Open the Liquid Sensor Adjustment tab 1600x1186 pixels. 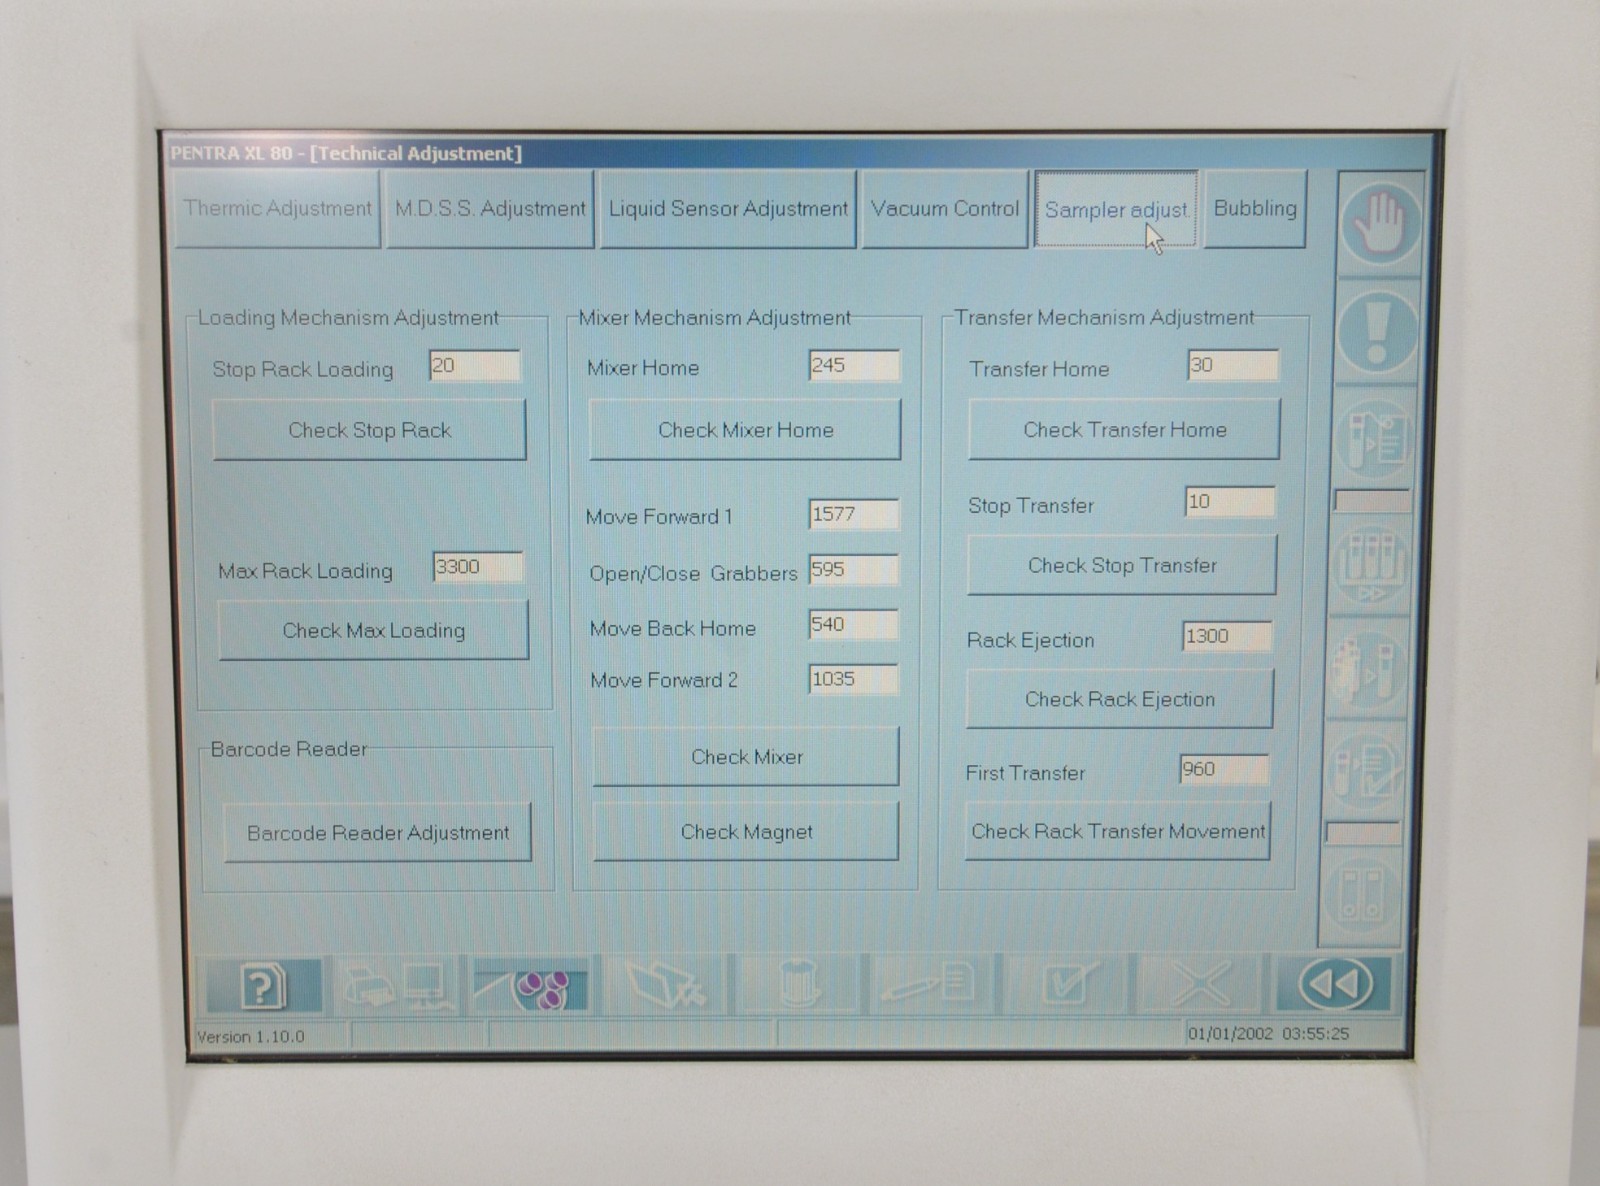coord(727,209)
